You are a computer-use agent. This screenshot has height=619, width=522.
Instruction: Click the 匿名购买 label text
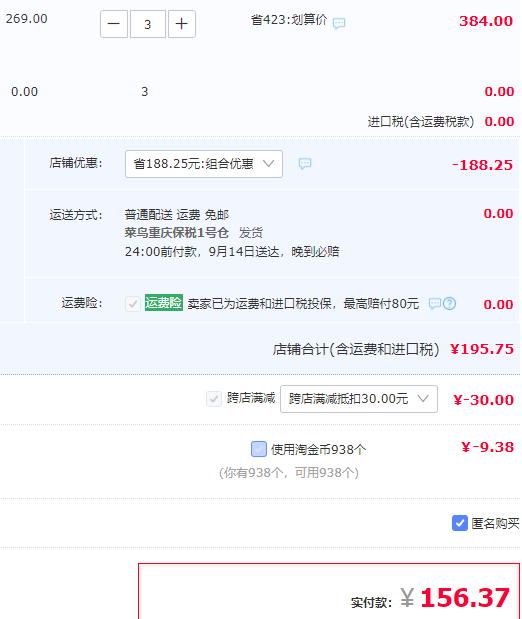click(495, 523)
